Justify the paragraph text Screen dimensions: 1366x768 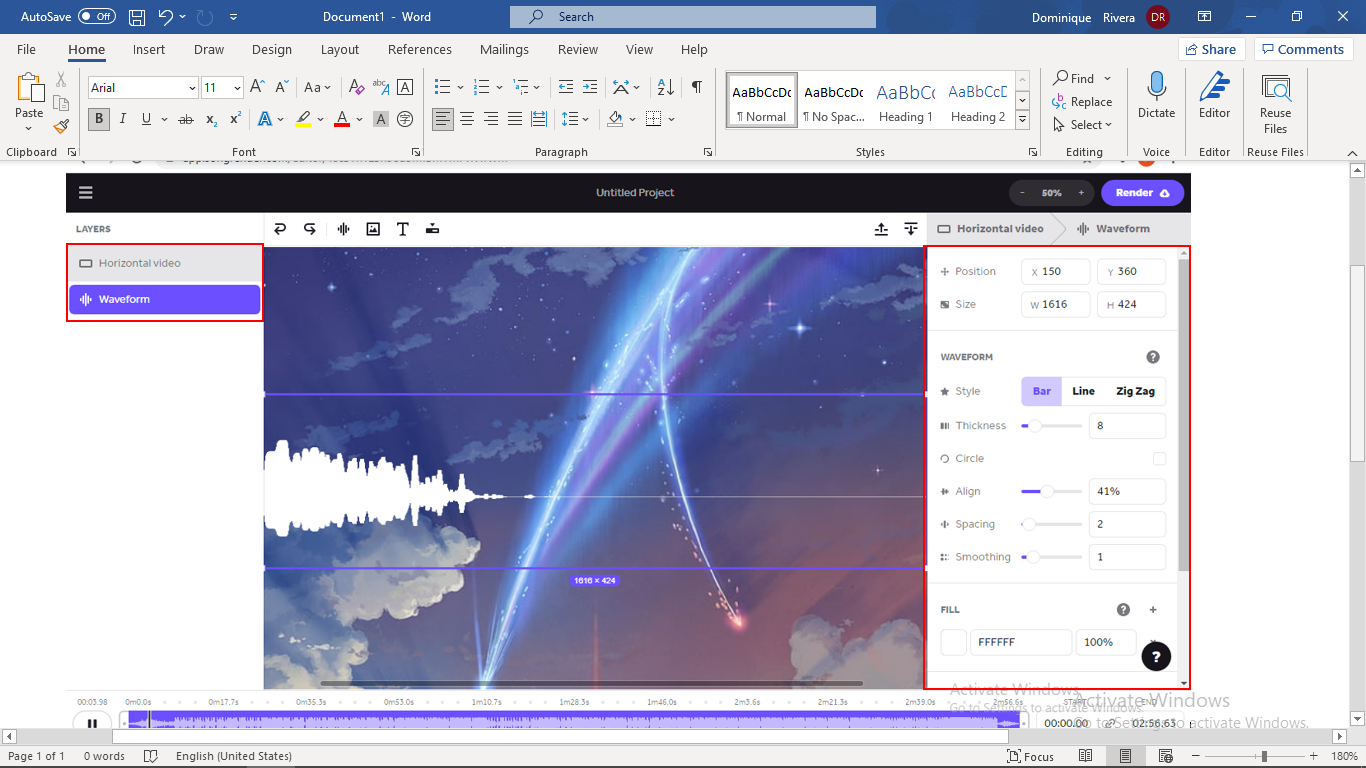point(515,119)
